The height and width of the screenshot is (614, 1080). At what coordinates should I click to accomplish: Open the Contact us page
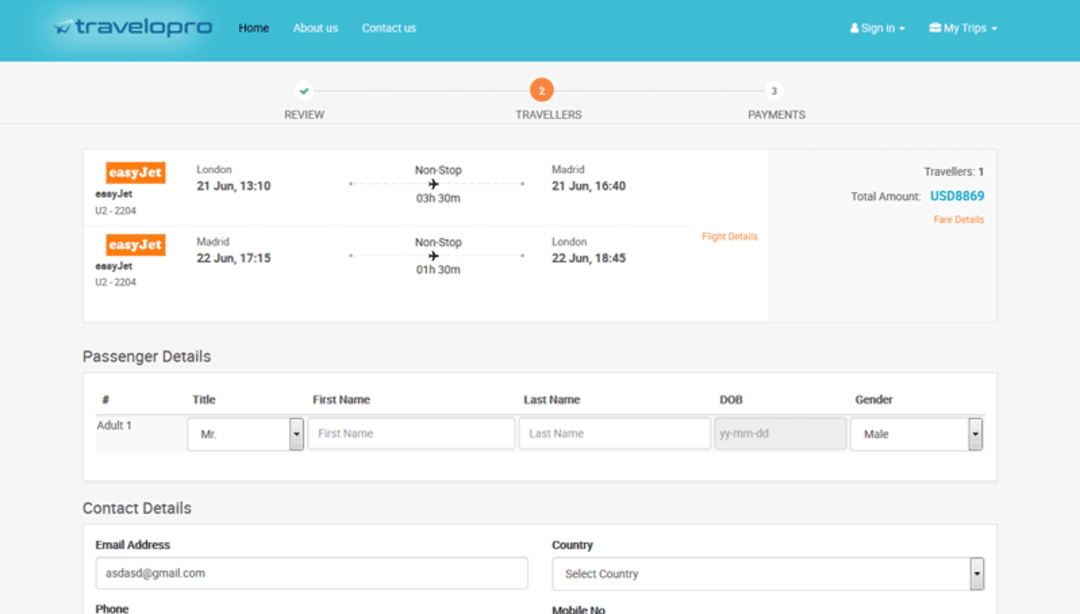[388, 28]
